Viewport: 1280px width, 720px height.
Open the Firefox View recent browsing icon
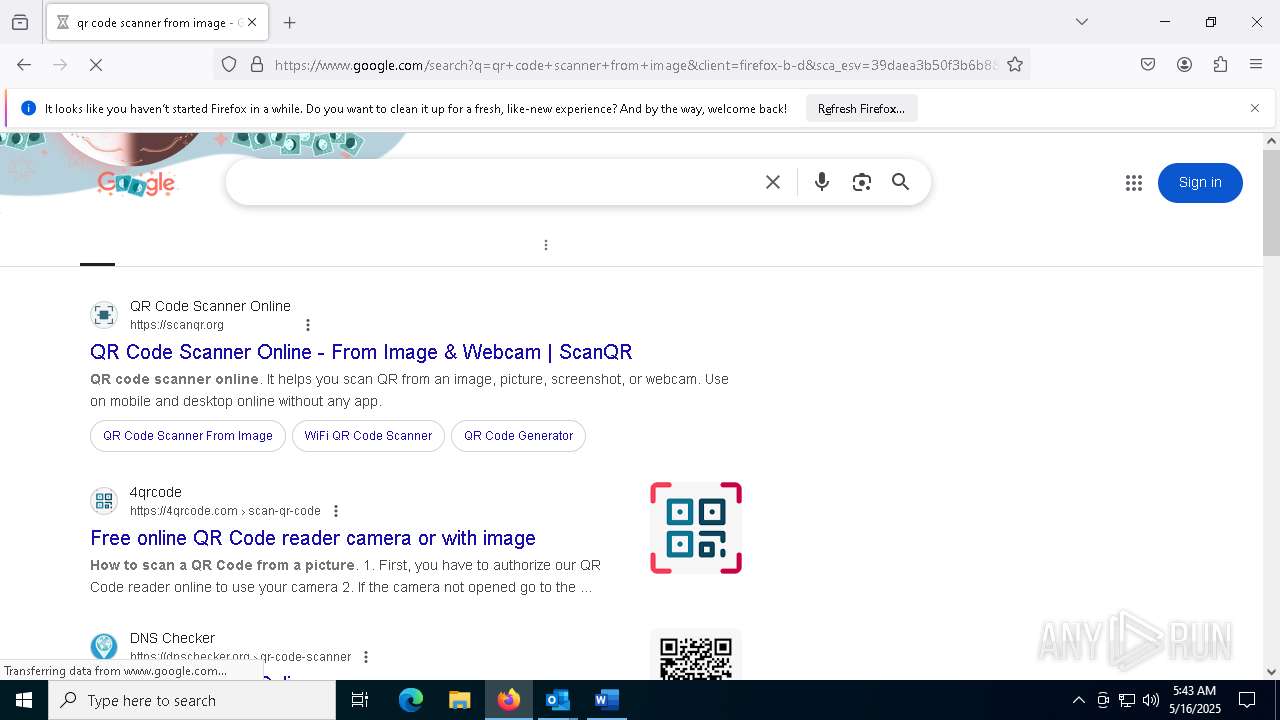[20, 22]
